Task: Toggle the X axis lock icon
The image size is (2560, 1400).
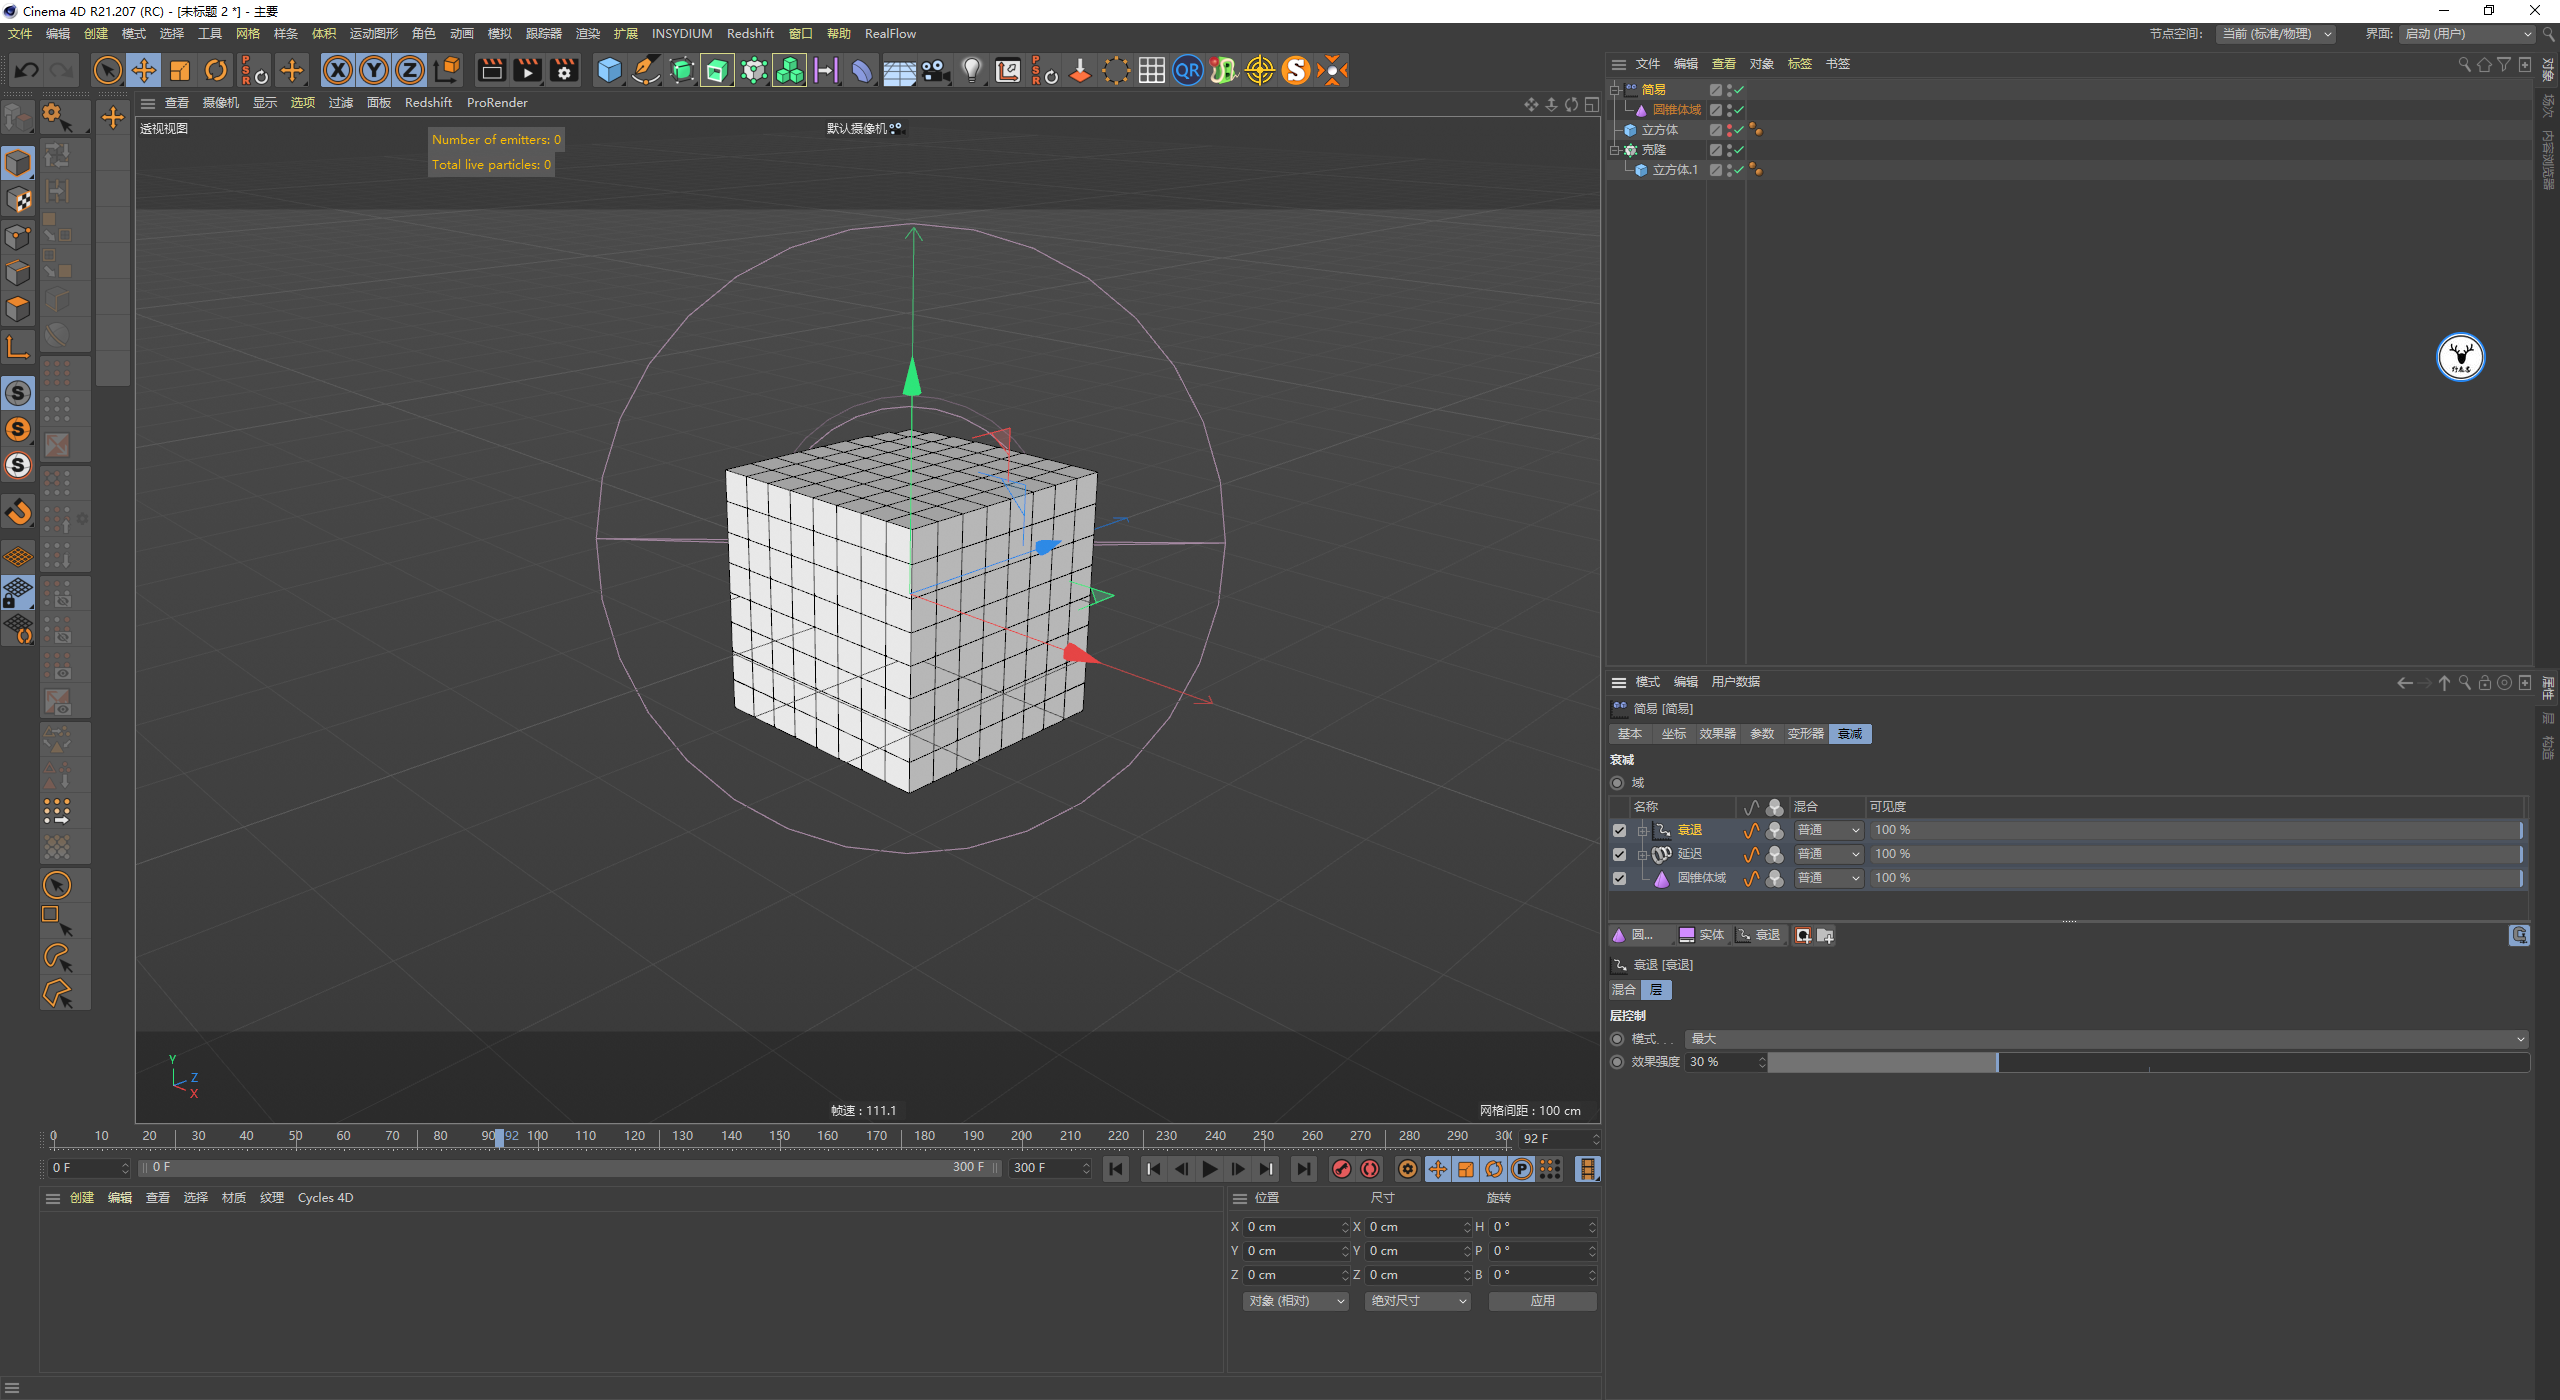Action: coord(338,70)
